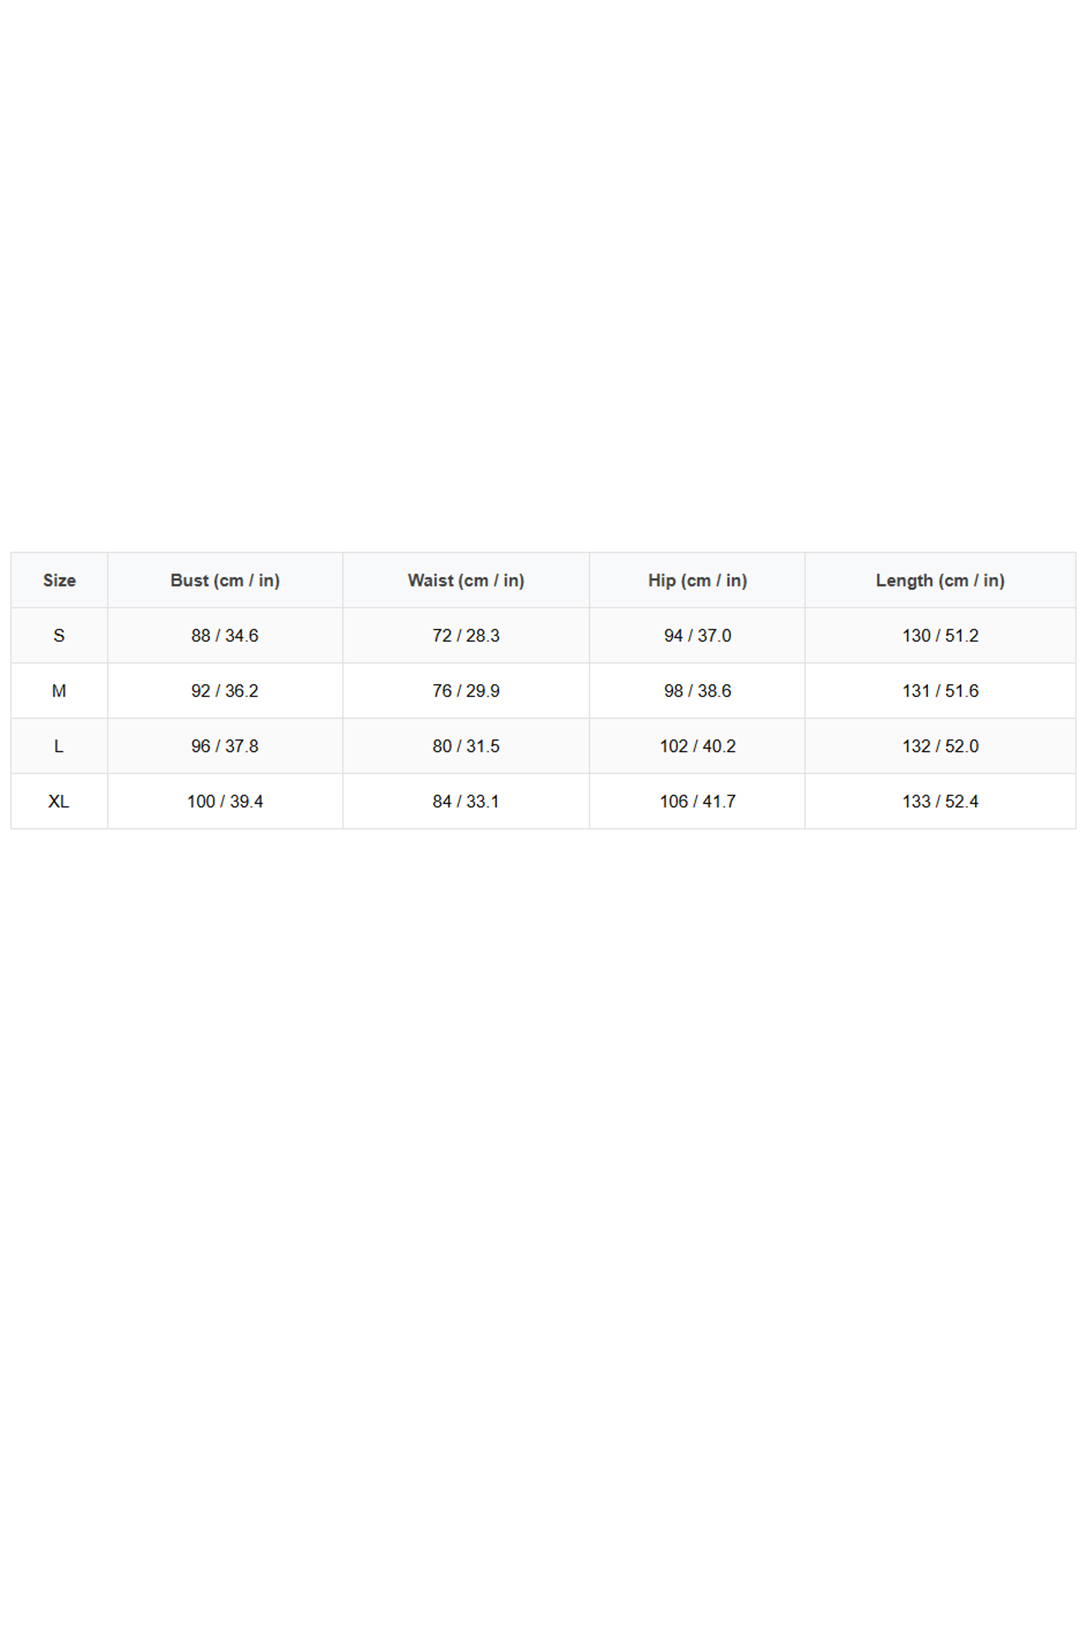Select the S size row label
The width and height of the screenshot is (1088, 1632).
[59, 636]
